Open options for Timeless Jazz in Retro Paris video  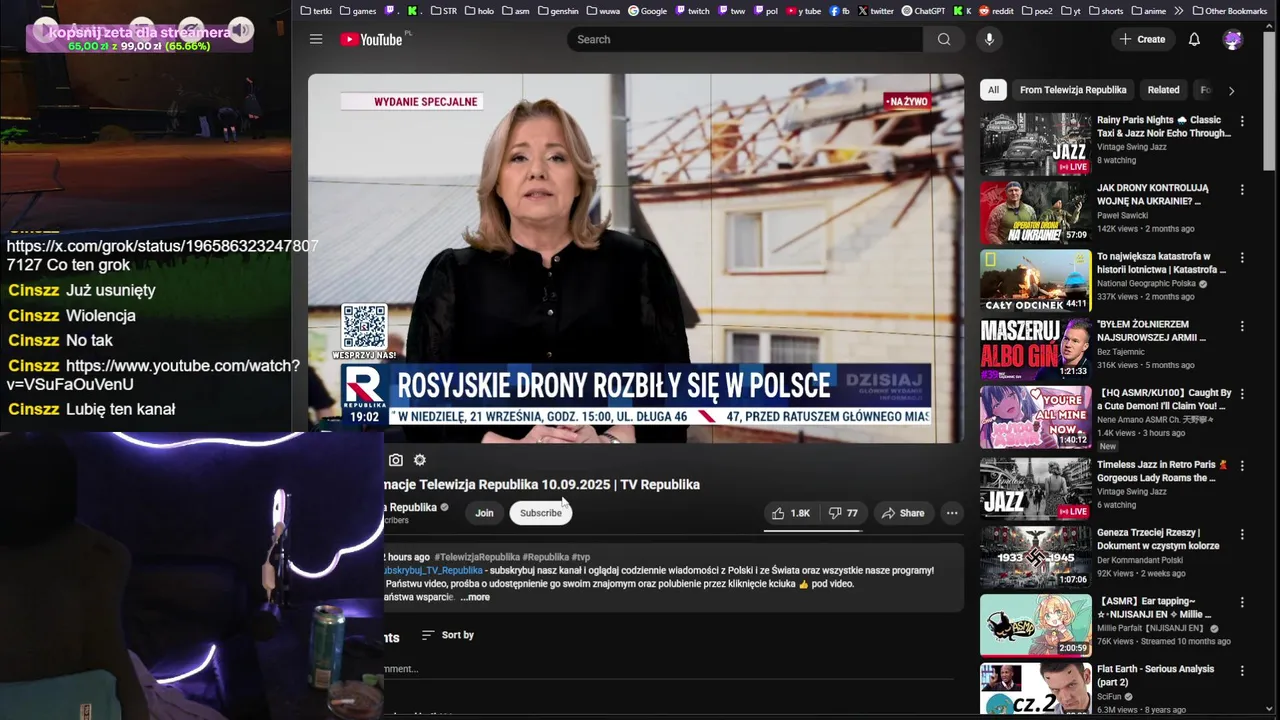tap(1242, 466)
